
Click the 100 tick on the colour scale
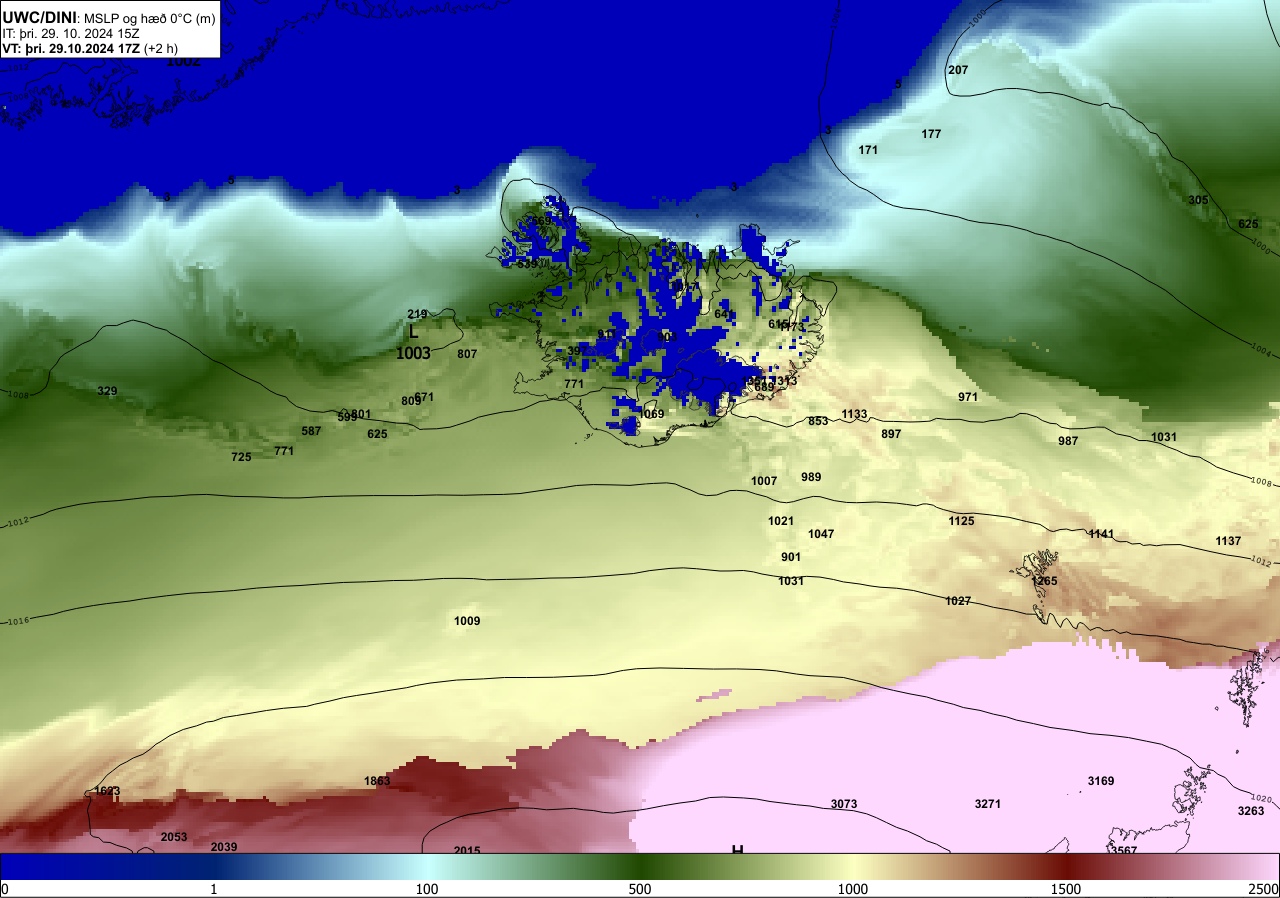pyautogui.click(x=427, y=889)
